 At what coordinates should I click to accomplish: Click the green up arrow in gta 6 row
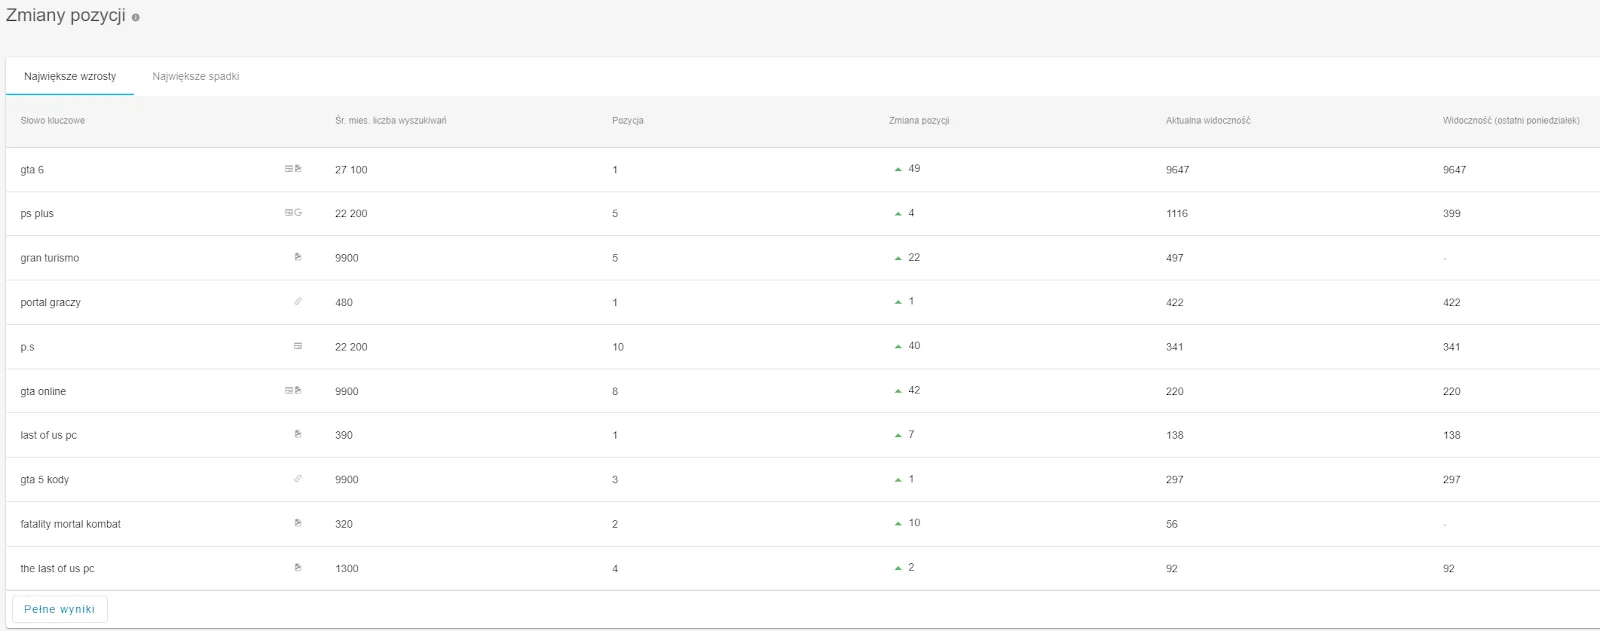[898, 170]
